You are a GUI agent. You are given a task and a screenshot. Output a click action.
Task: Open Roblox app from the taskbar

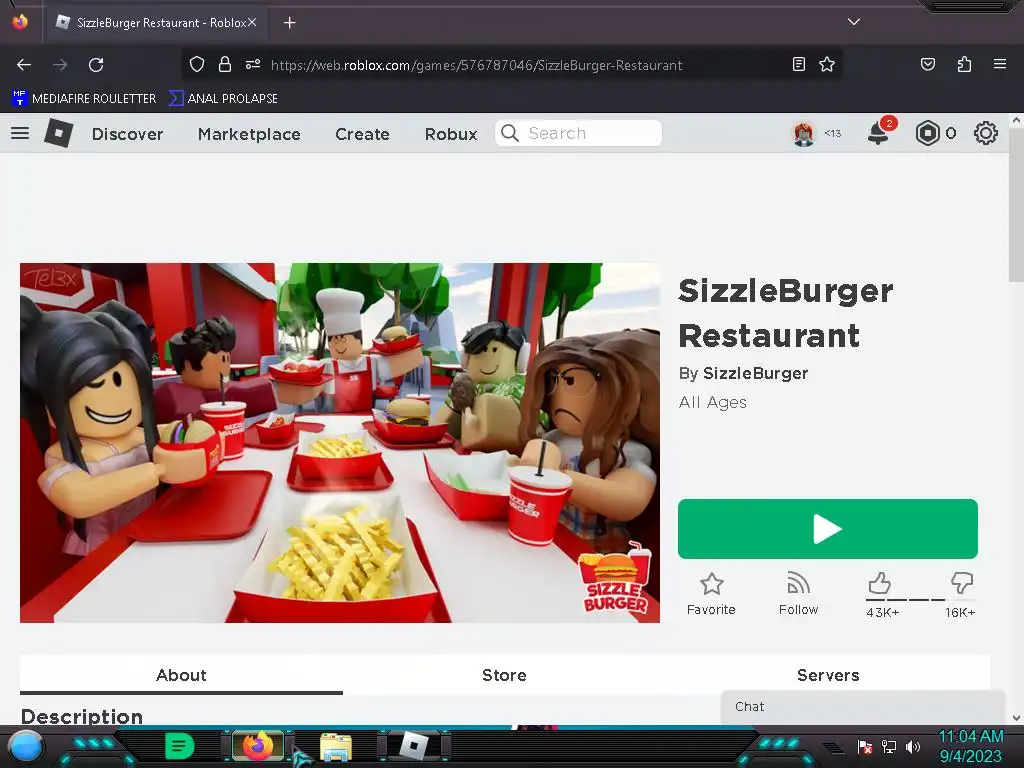click(413, 746)
